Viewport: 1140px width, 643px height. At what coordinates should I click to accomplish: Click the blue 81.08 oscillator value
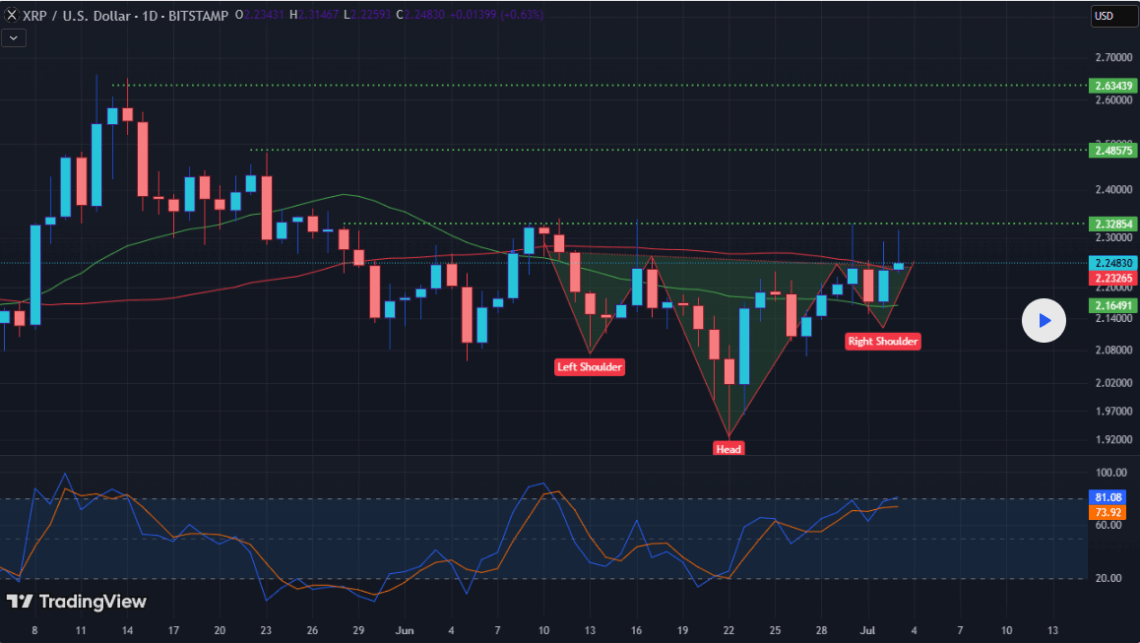coord(1107,498)
